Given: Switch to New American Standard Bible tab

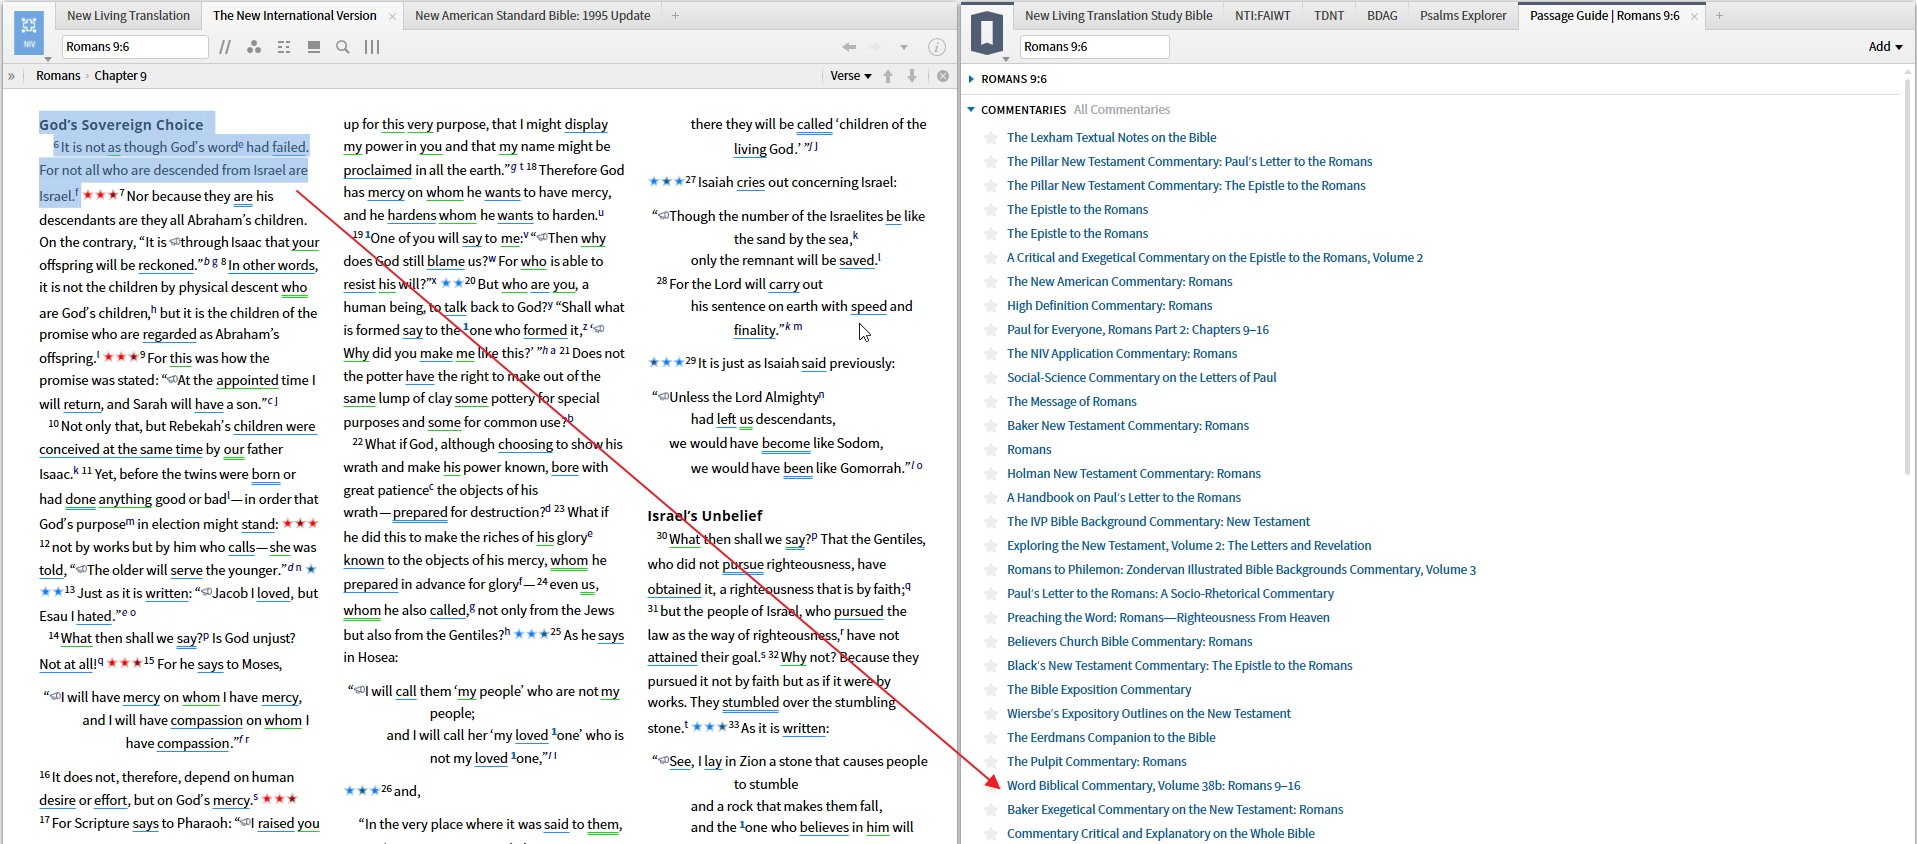Looking at the screenshot, I should click(x=532, y=16).
